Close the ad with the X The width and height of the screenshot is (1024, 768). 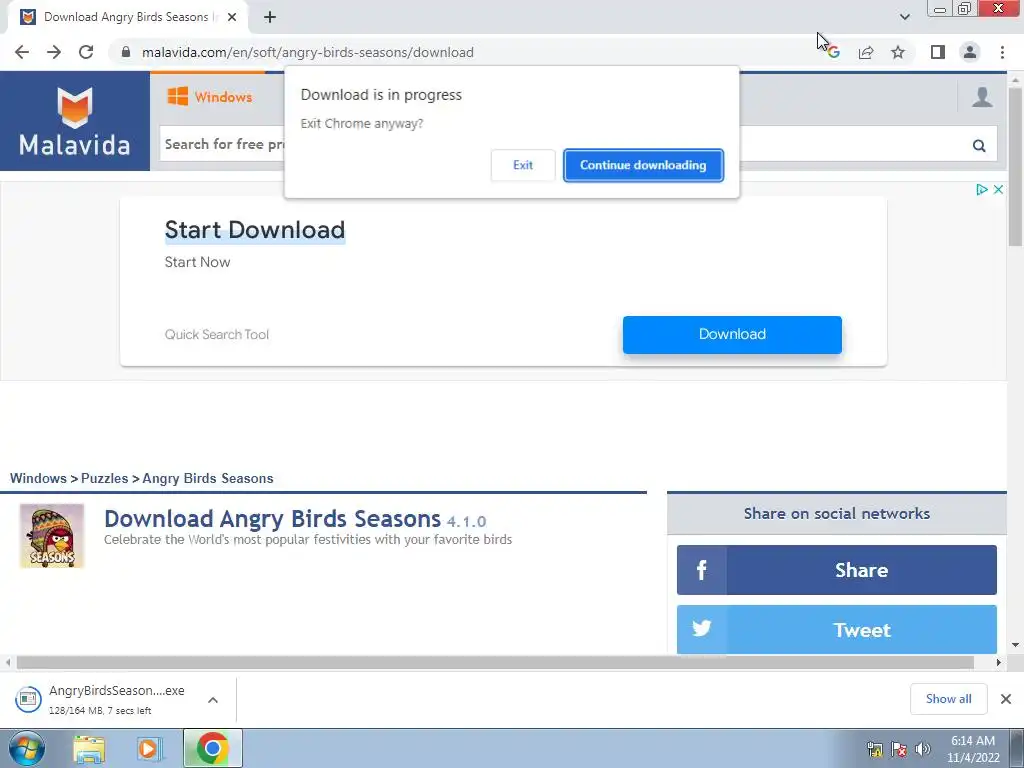coord(999,189)
